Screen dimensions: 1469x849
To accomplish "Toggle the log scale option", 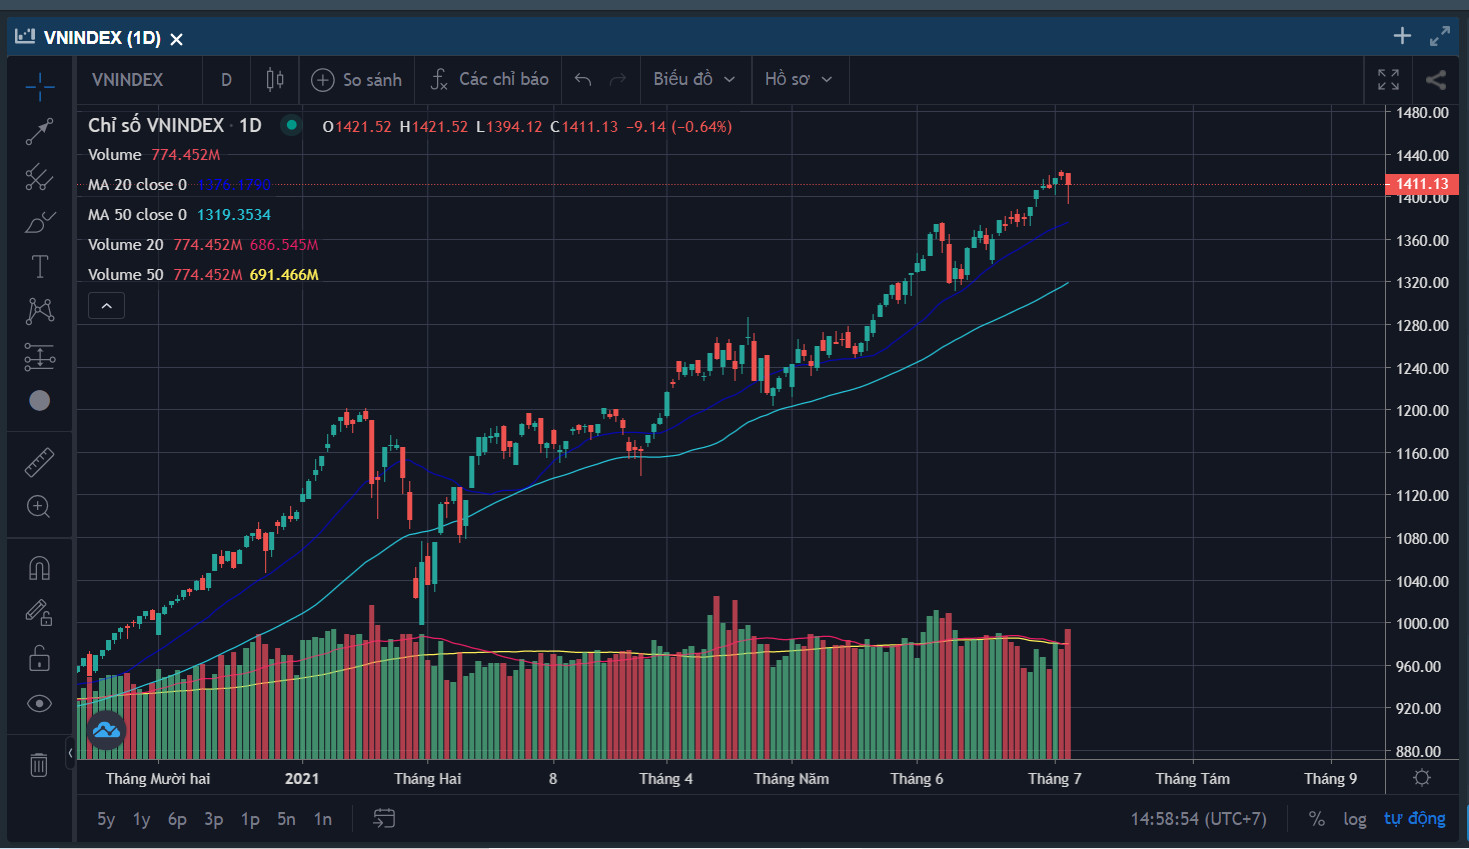I will 1354,819.
